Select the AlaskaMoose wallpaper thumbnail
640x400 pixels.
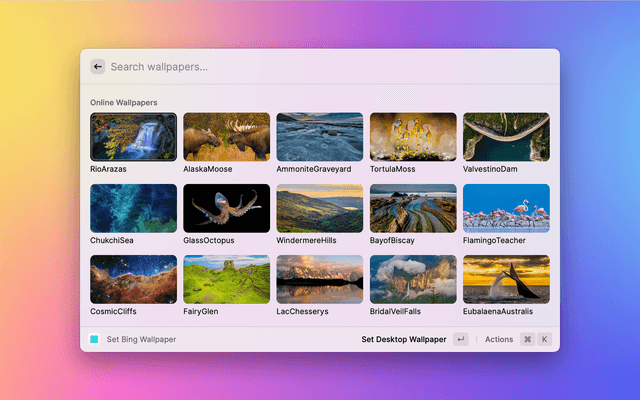point(226,137)
